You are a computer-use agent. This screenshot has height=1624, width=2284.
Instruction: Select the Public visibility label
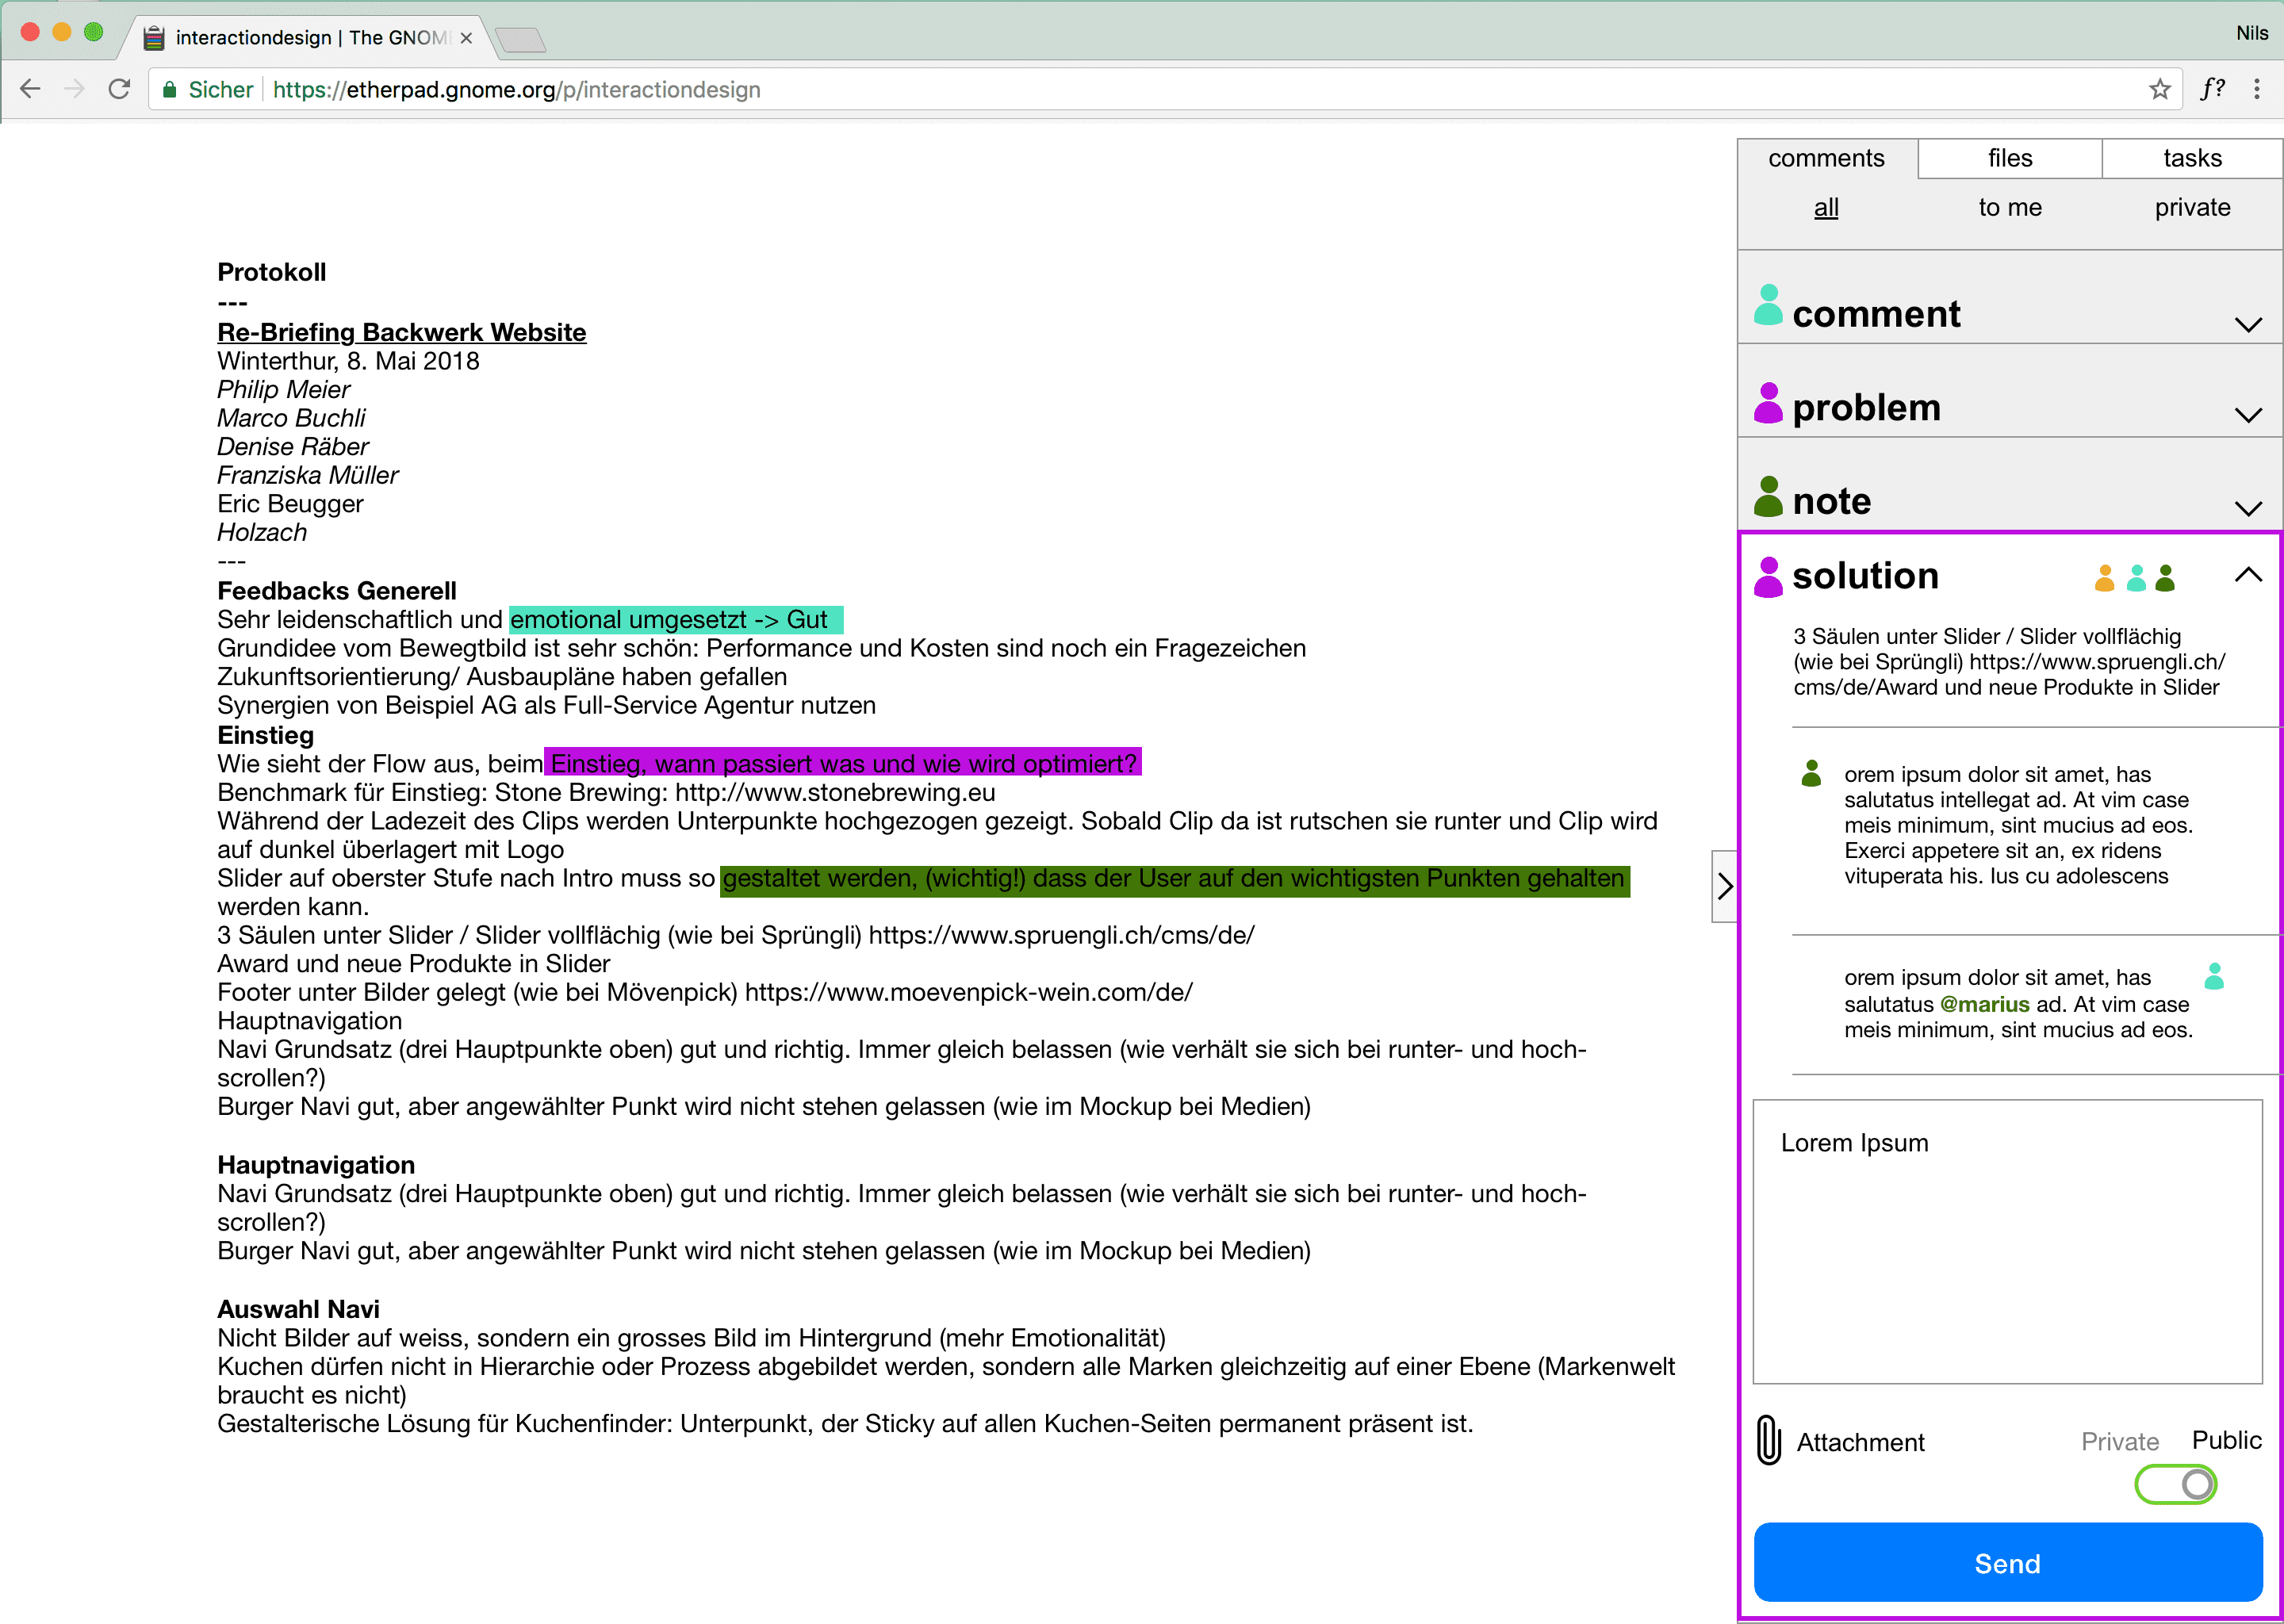[x=2226, y=1440]
